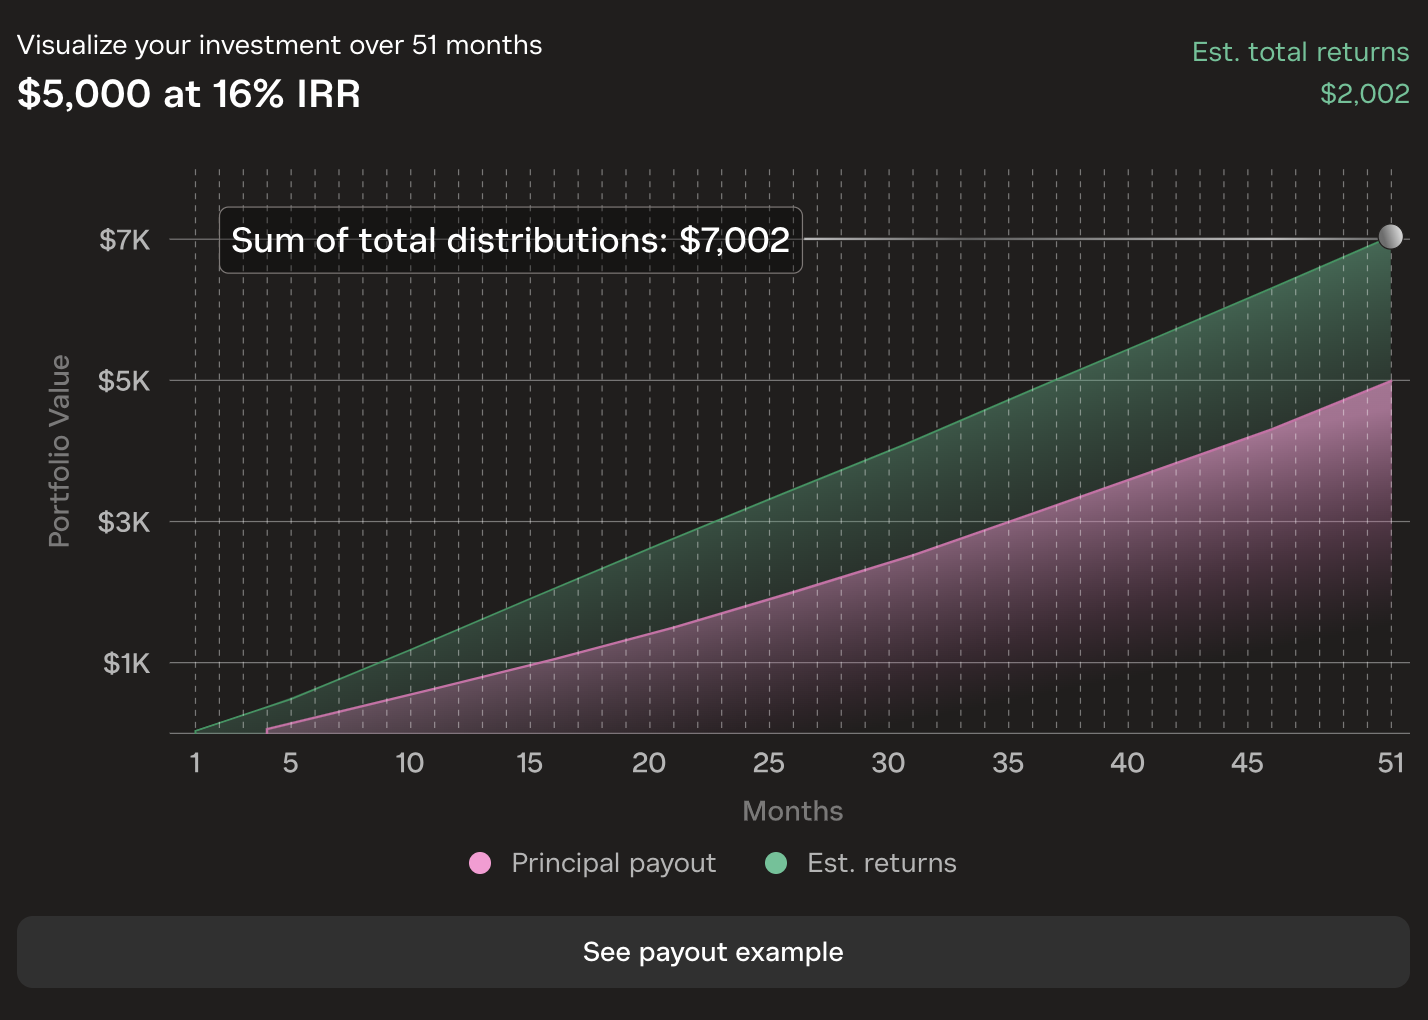Toggle the Est. returns legend label
This screenshot has width=1428, height=1020.
pos(882,863)
